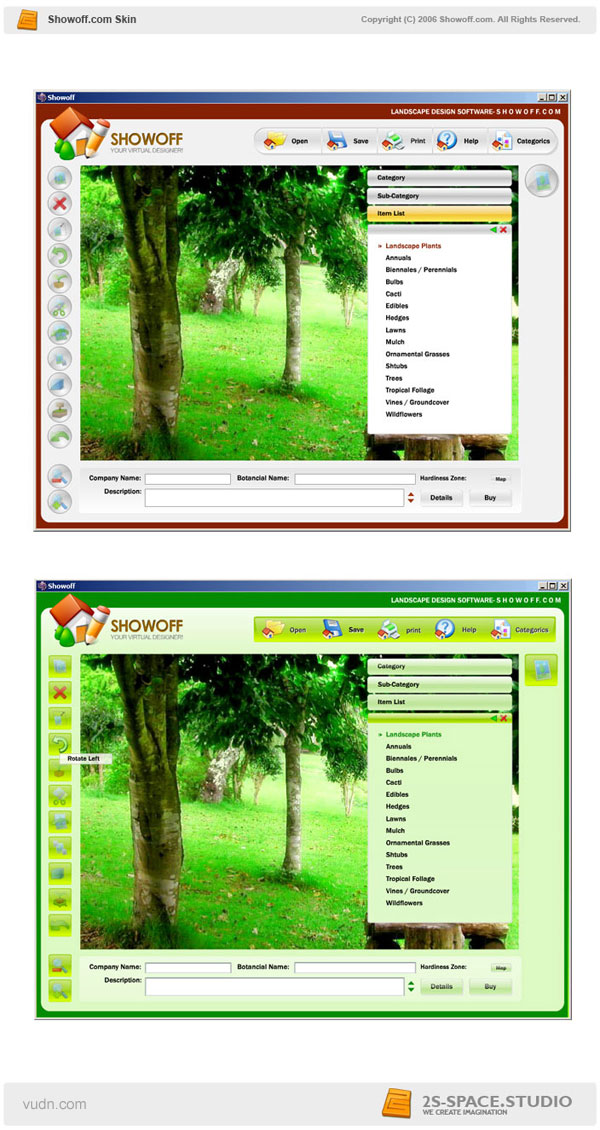Expand the Sub-Category bar in green skin window

tap(439, 685)
